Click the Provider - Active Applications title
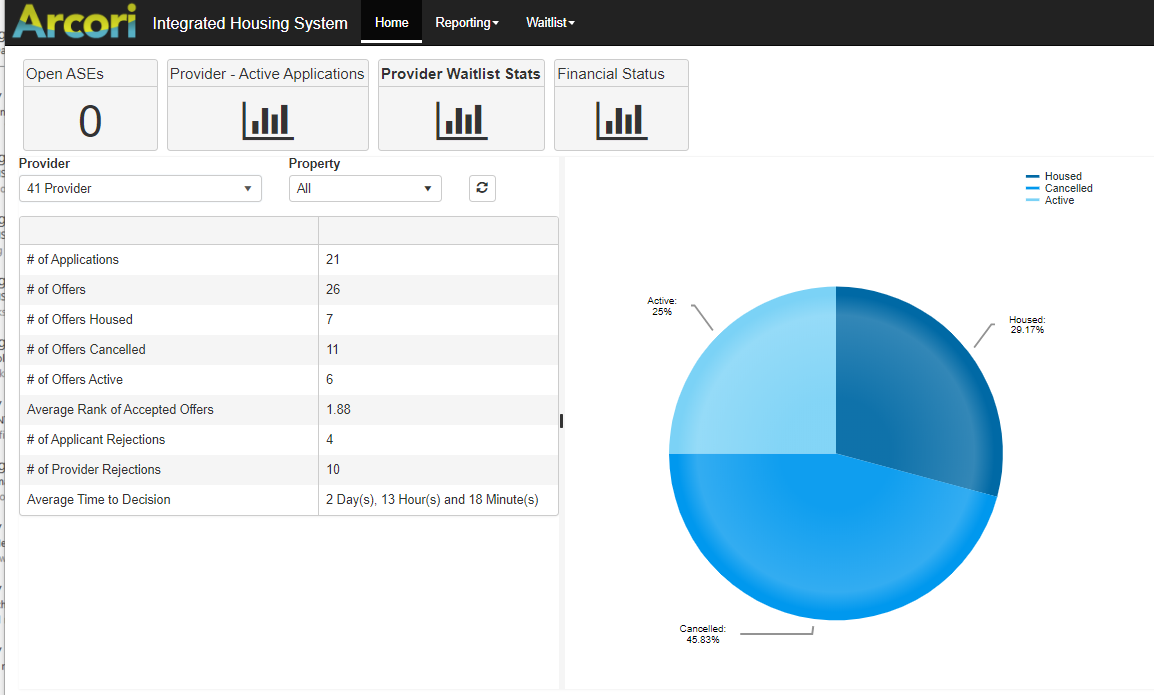 [x=267, y=74]
